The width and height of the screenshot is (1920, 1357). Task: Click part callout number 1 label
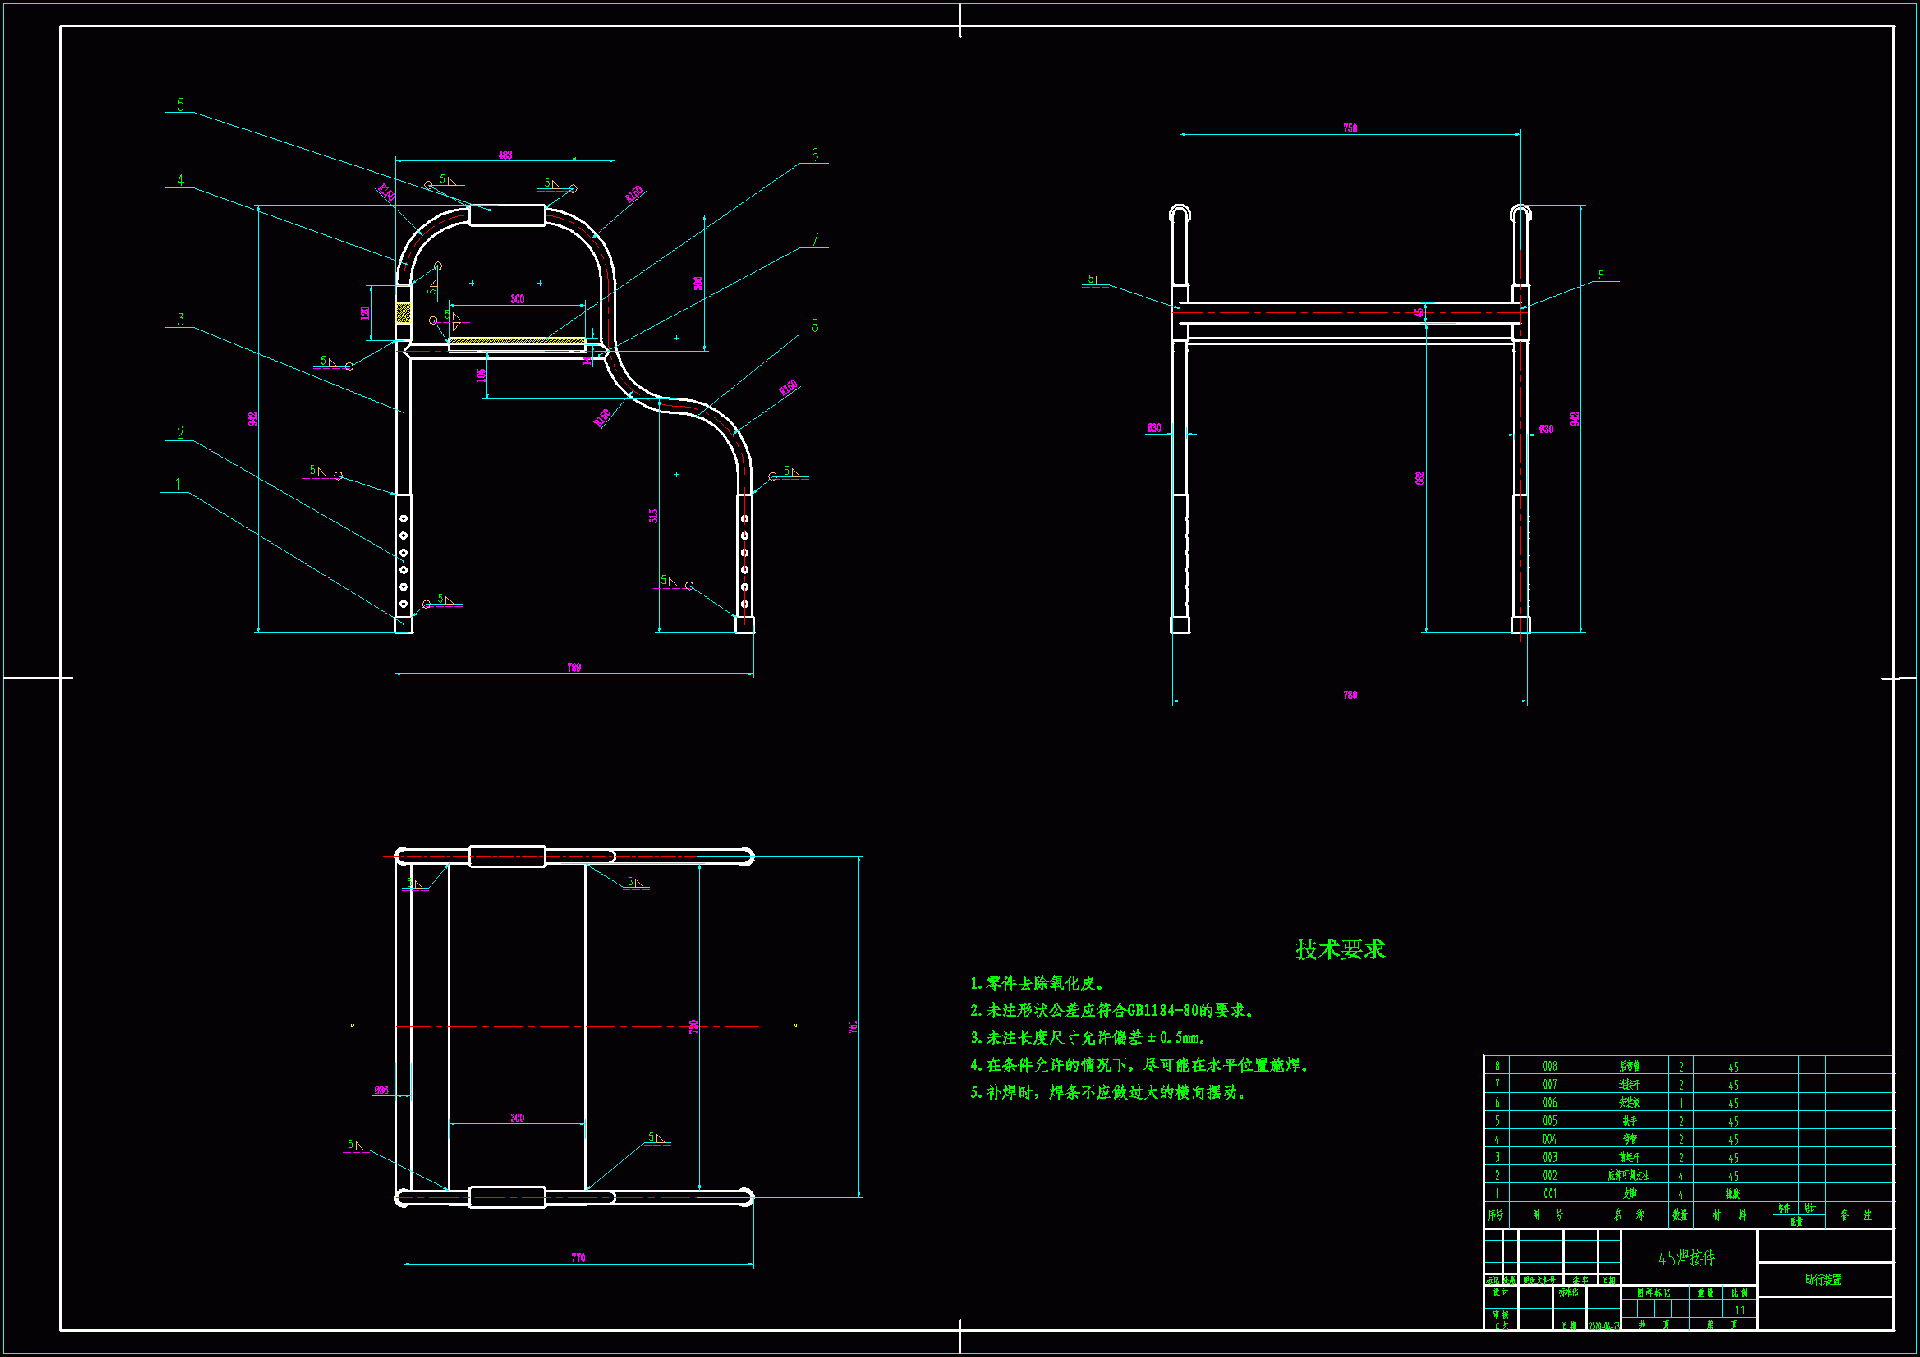coord(178,484)
